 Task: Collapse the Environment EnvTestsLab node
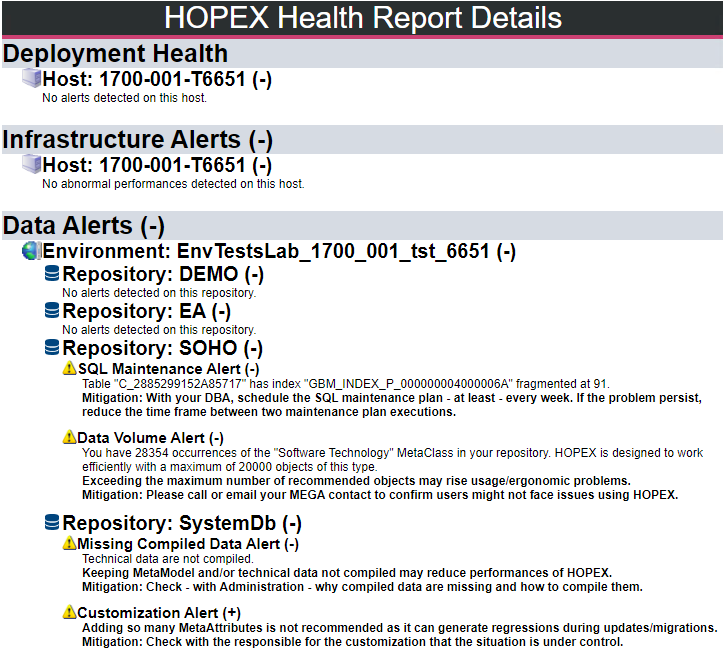(506, 252)
